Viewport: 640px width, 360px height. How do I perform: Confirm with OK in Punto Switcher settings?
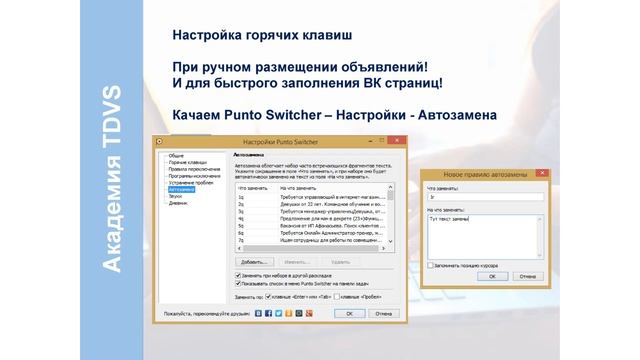349,313
